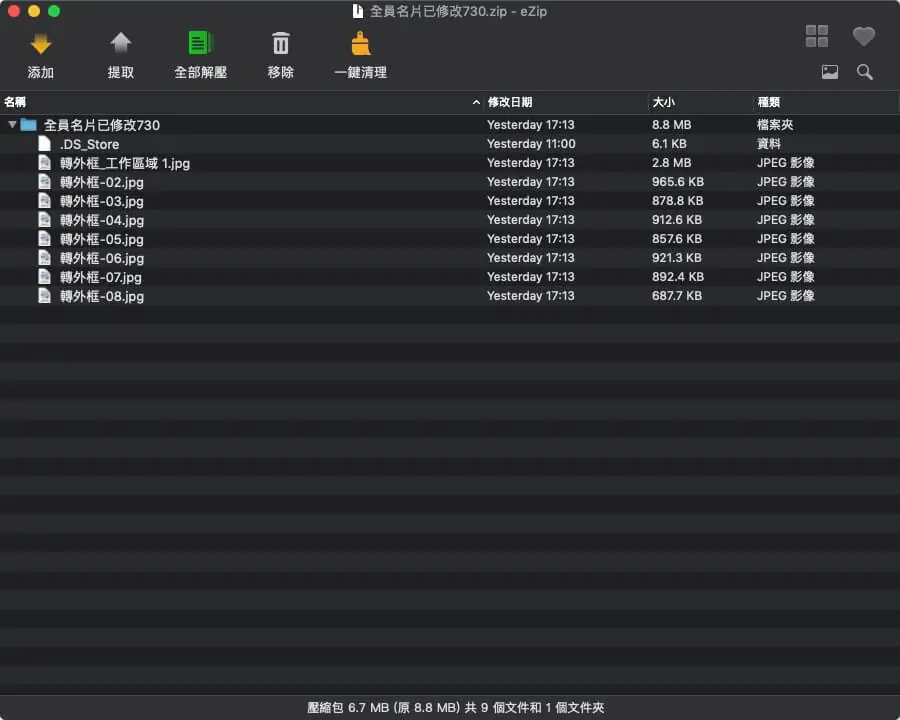
Task: Minimize the window with yellow button
Action: point(34,11)
